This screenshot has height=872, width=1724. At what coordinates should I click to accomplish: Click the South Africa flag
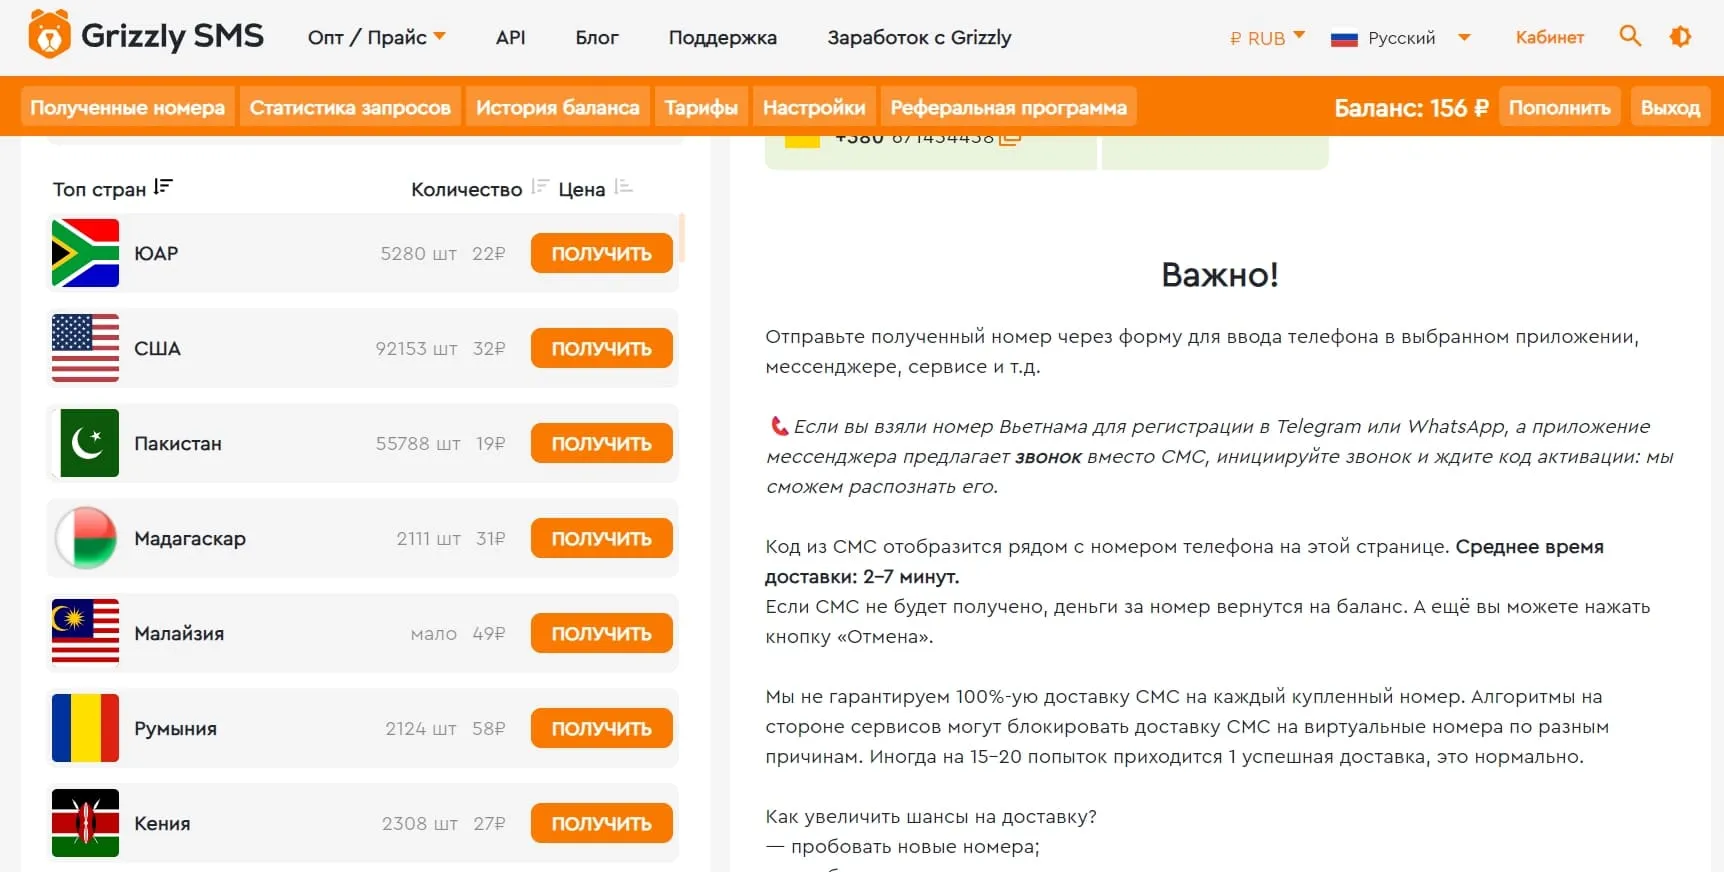pyautogui.click(x=85, y=253)
